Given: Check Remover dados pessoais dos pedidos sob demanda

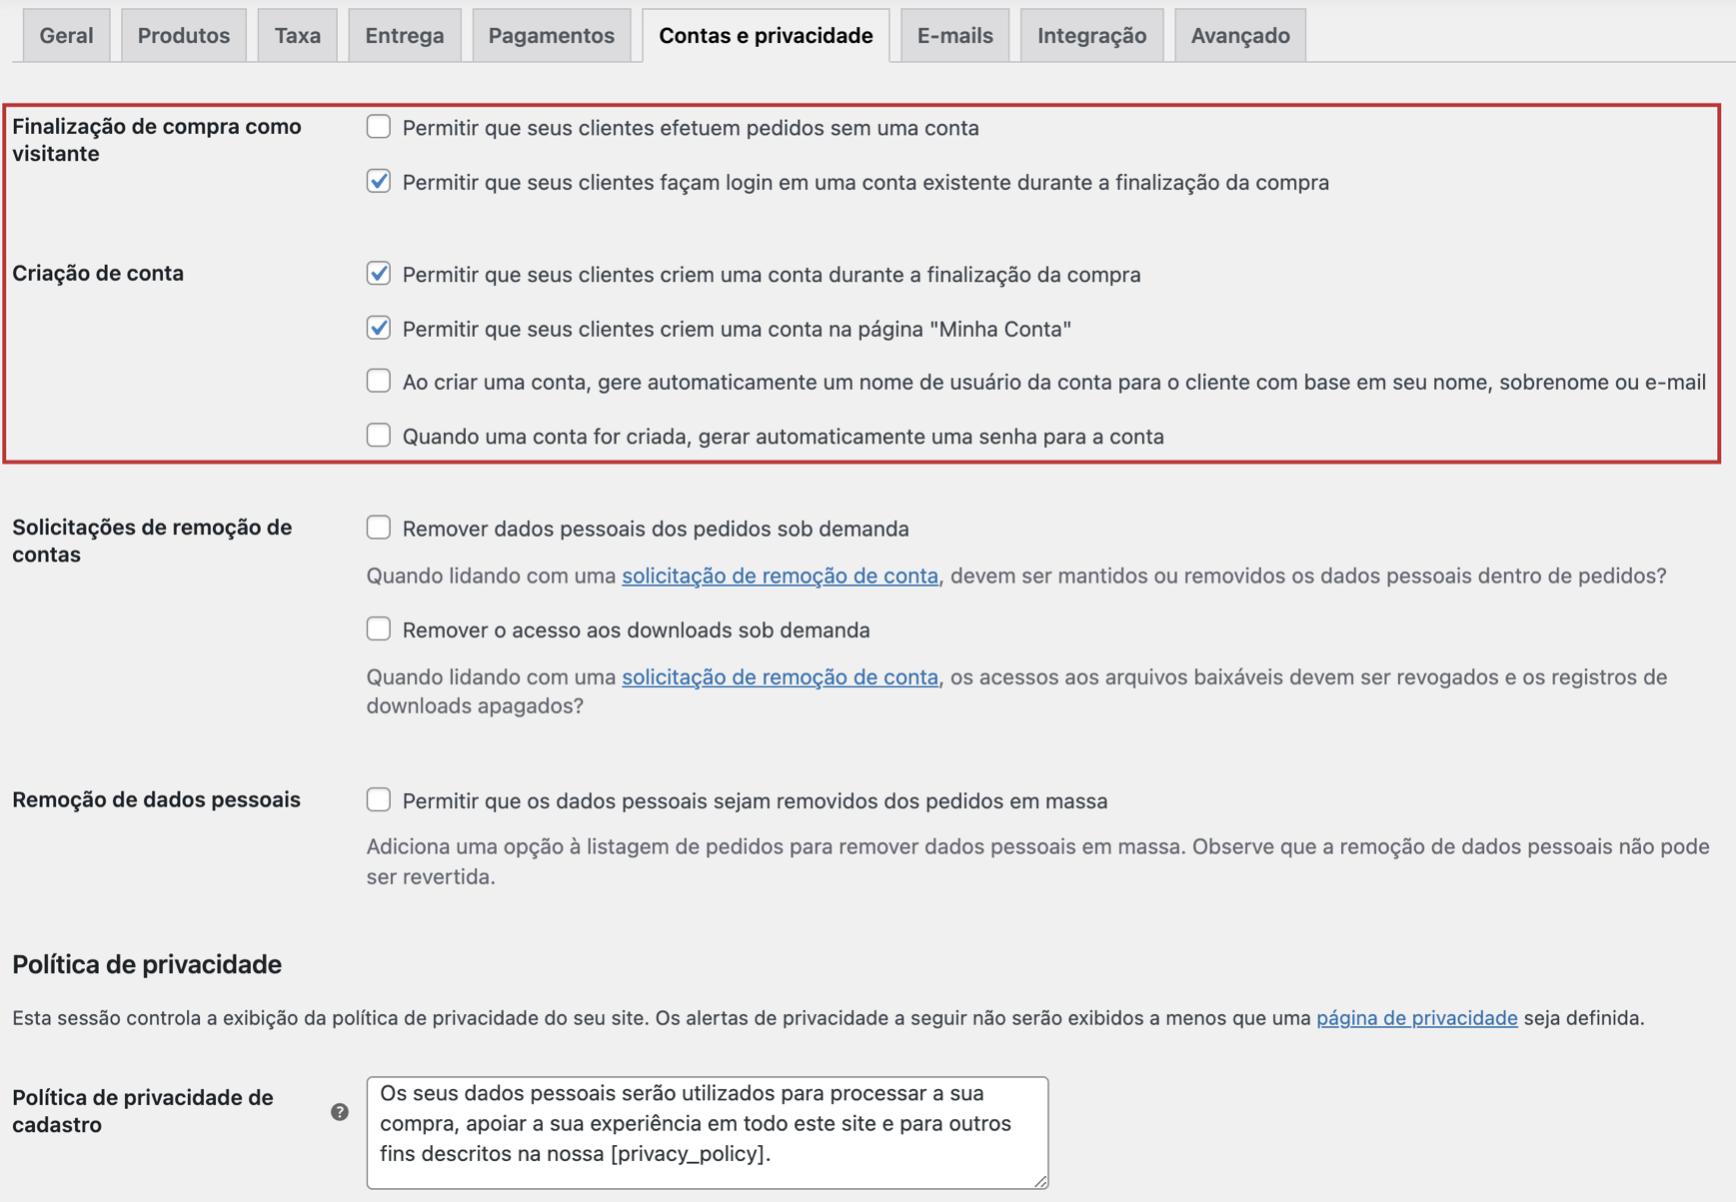Looking at the screenshot, I should click(x=378, y=527).
